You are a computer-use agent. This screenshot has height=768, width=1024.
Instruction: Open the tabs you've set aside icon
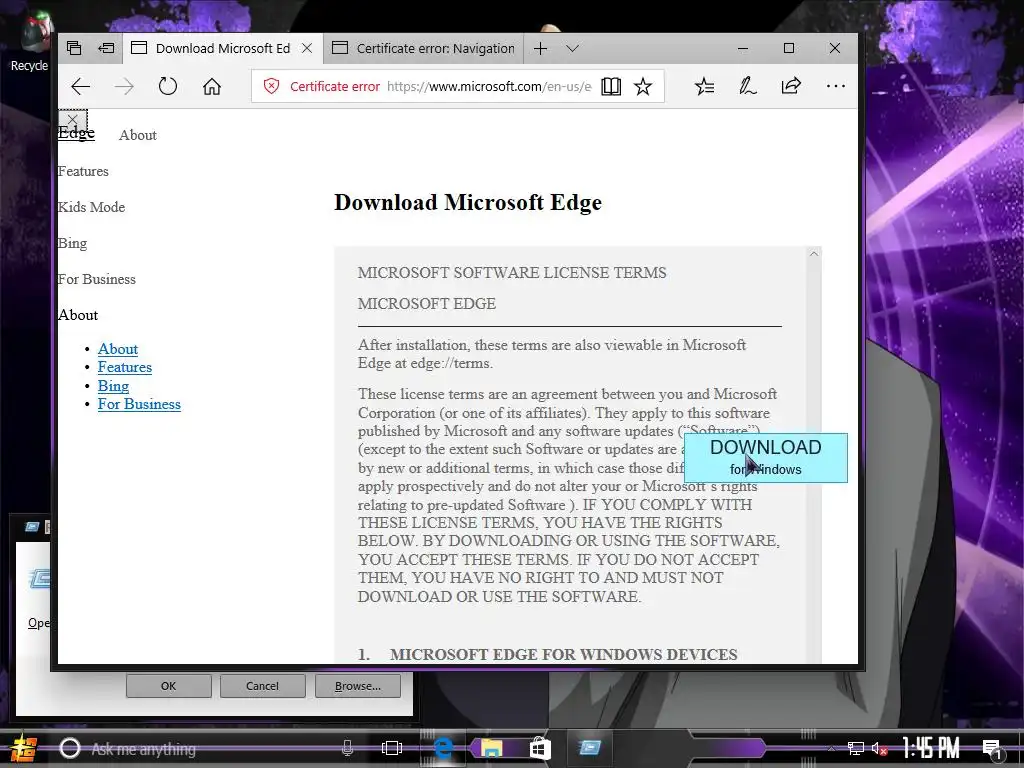coord(74,48)
